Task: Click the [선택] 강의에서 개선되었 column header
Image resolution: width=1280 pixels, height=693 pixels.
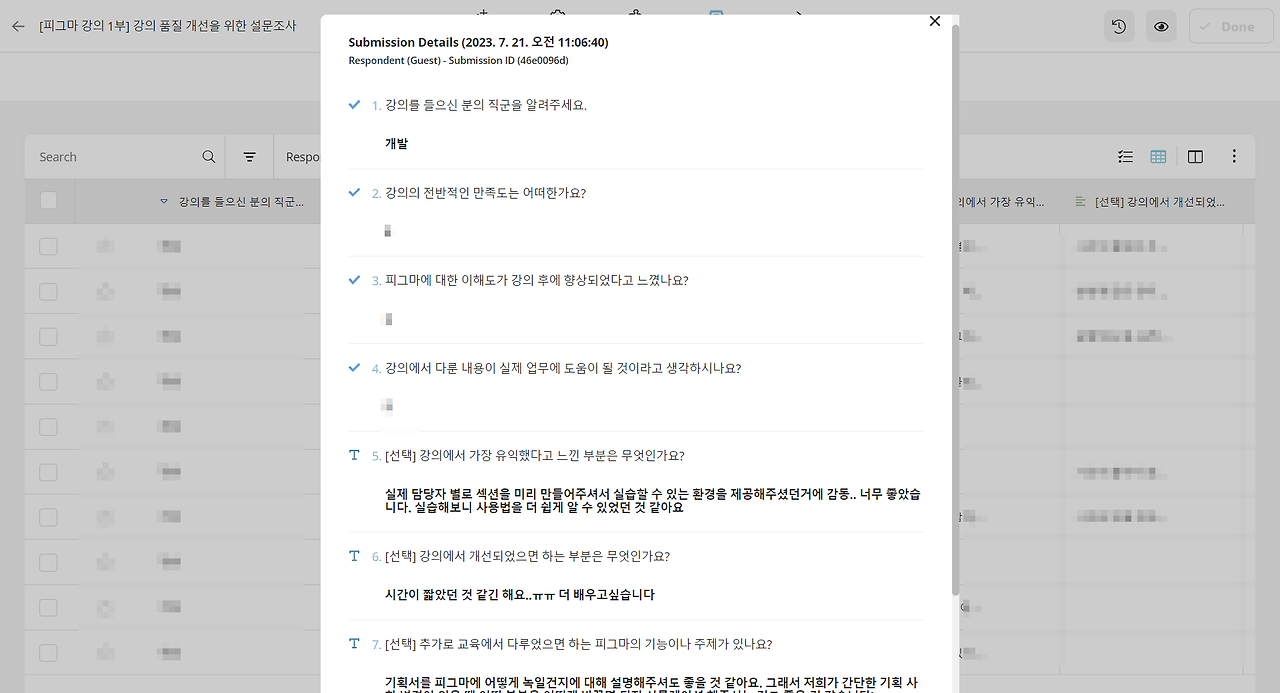Action: coord(1160,202)
